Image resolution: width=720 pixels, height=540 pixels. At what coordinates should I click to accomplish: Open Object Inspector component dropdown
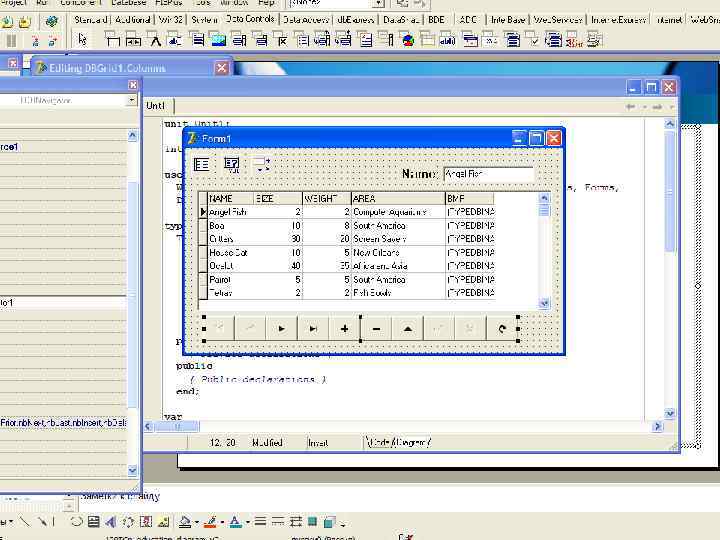131,100
